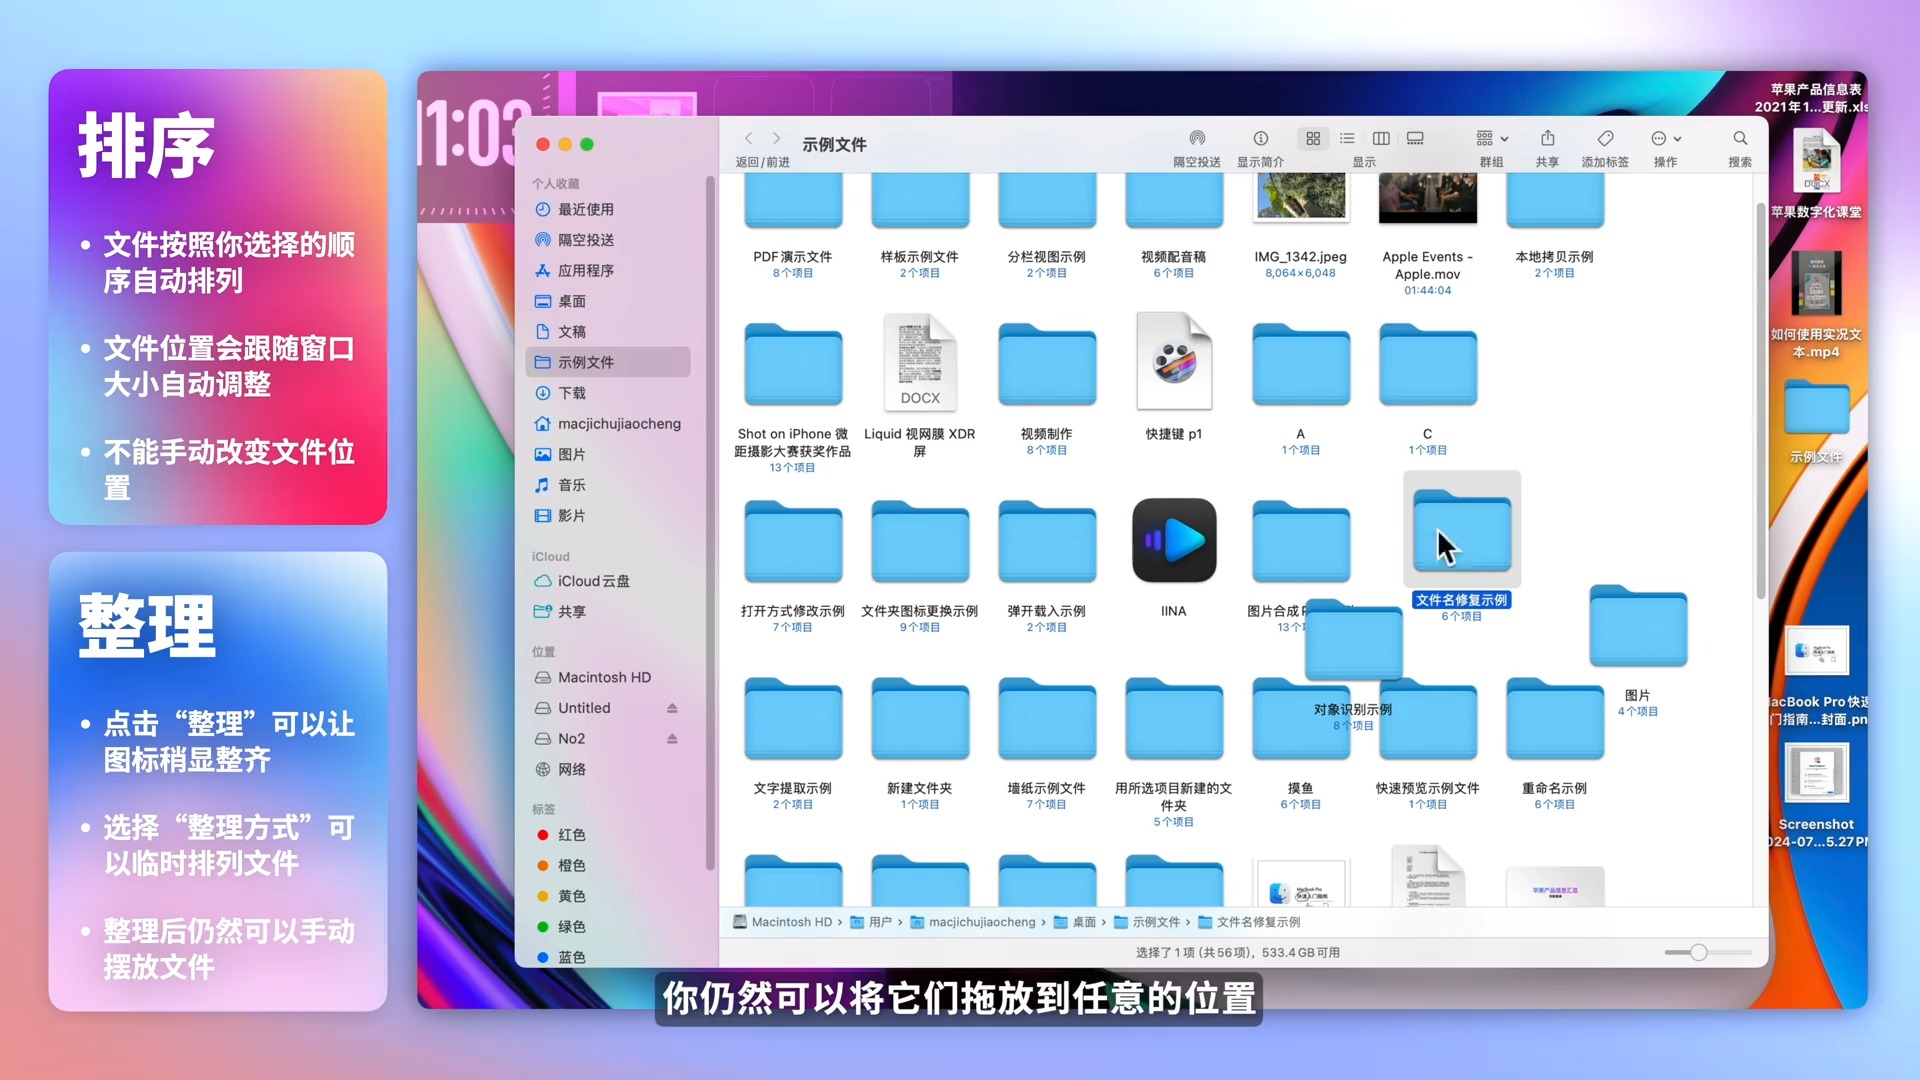The width and height of the screenshot is (1920, 1080).
Task: Switch to gallery view mode
Action: point(1415,138)
